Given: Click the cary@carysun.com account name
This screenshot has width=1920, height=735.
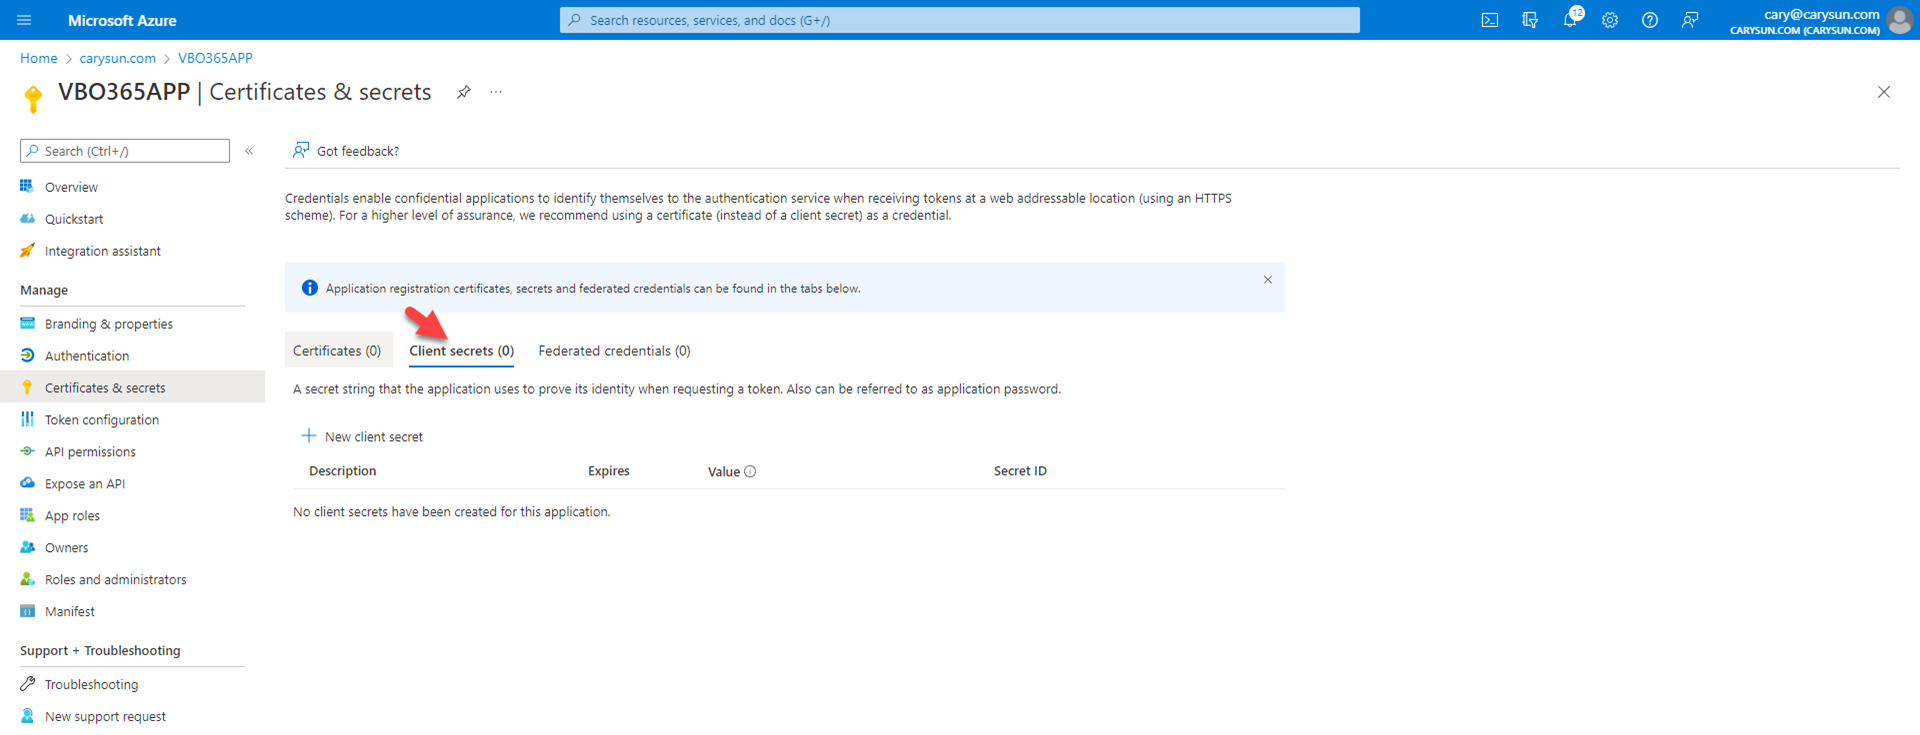Looking at the screenshot, I should [1821, 14].
